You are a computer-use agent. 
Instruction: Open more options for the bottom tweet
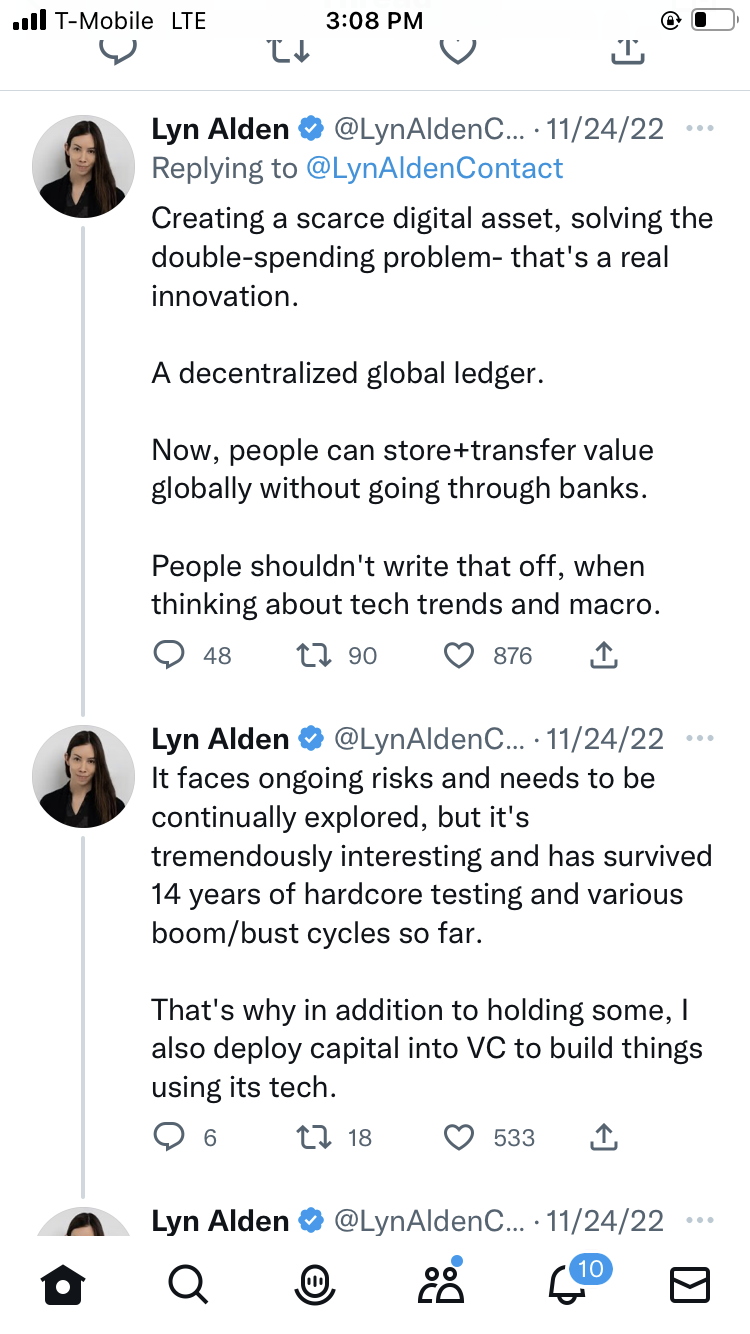(700, 1221)
